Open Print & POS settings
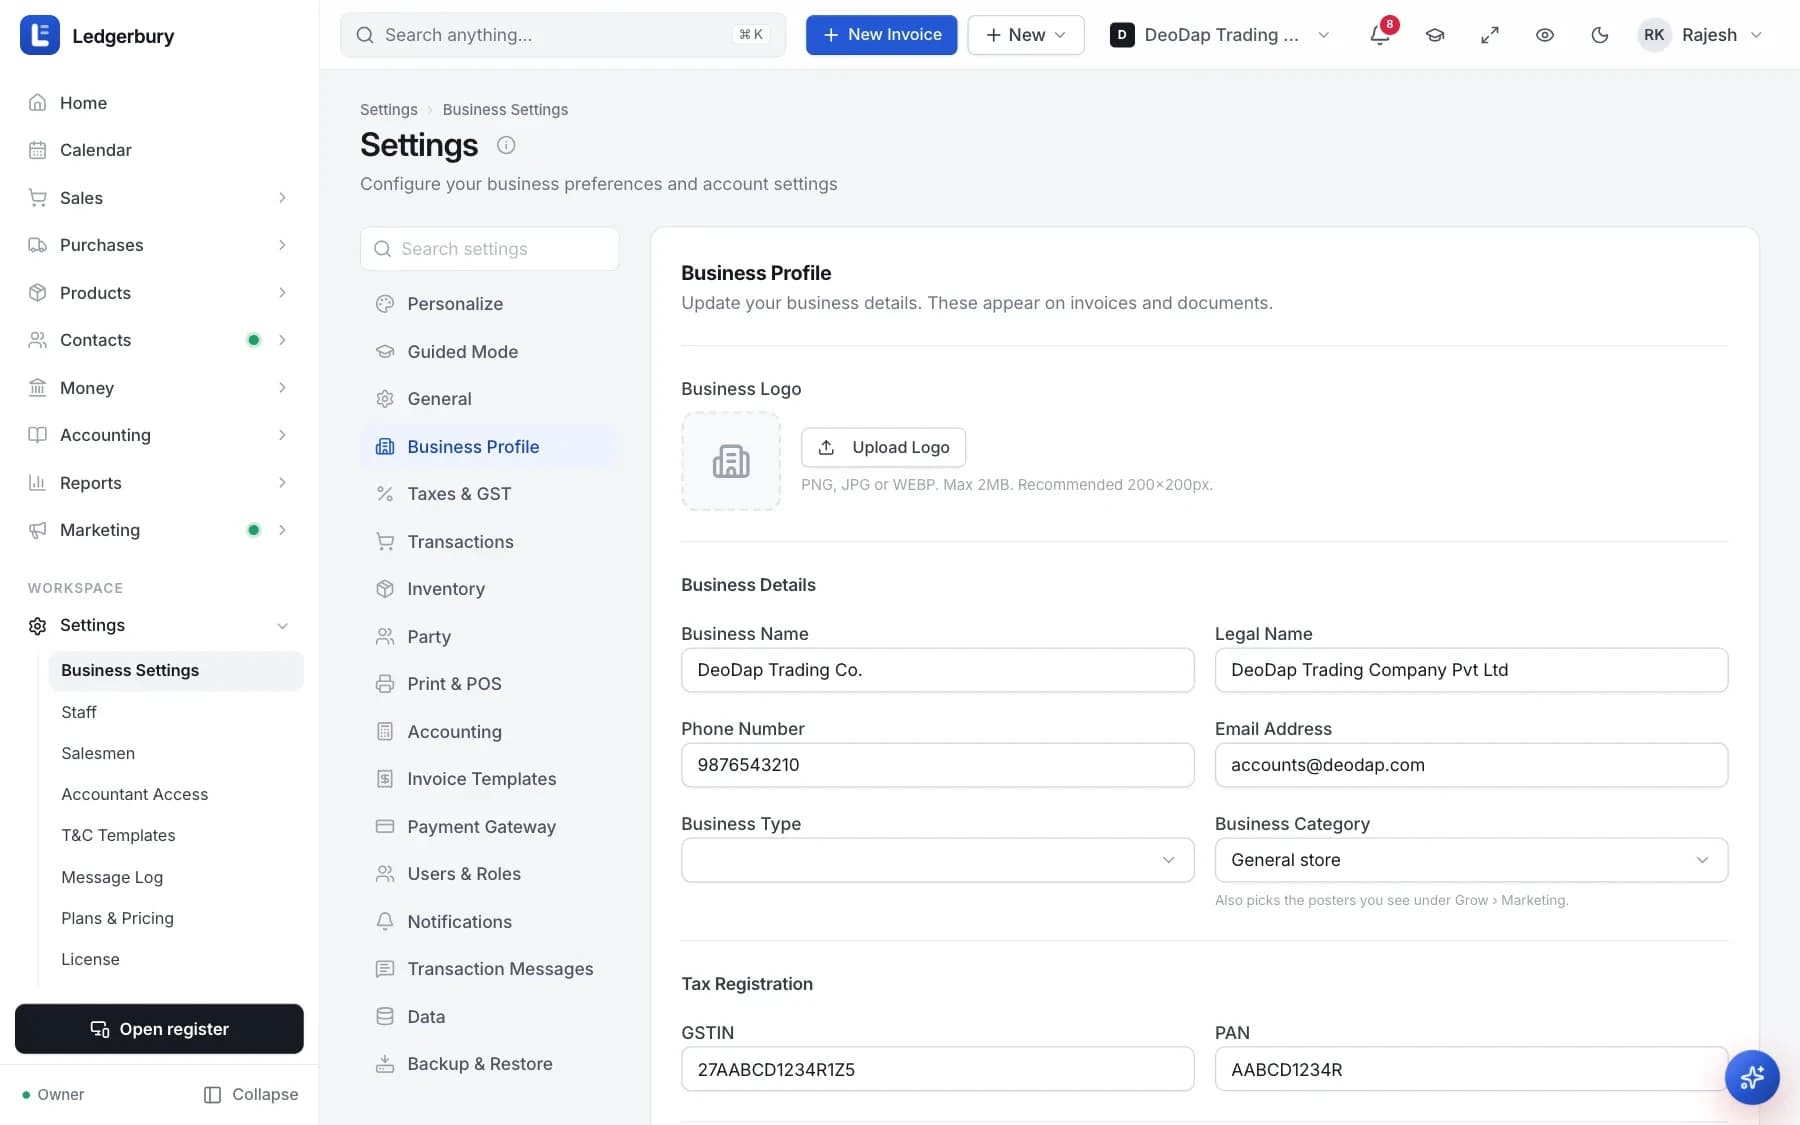The height and width of the screenshot is (1125, 1800). pos(490,684)
